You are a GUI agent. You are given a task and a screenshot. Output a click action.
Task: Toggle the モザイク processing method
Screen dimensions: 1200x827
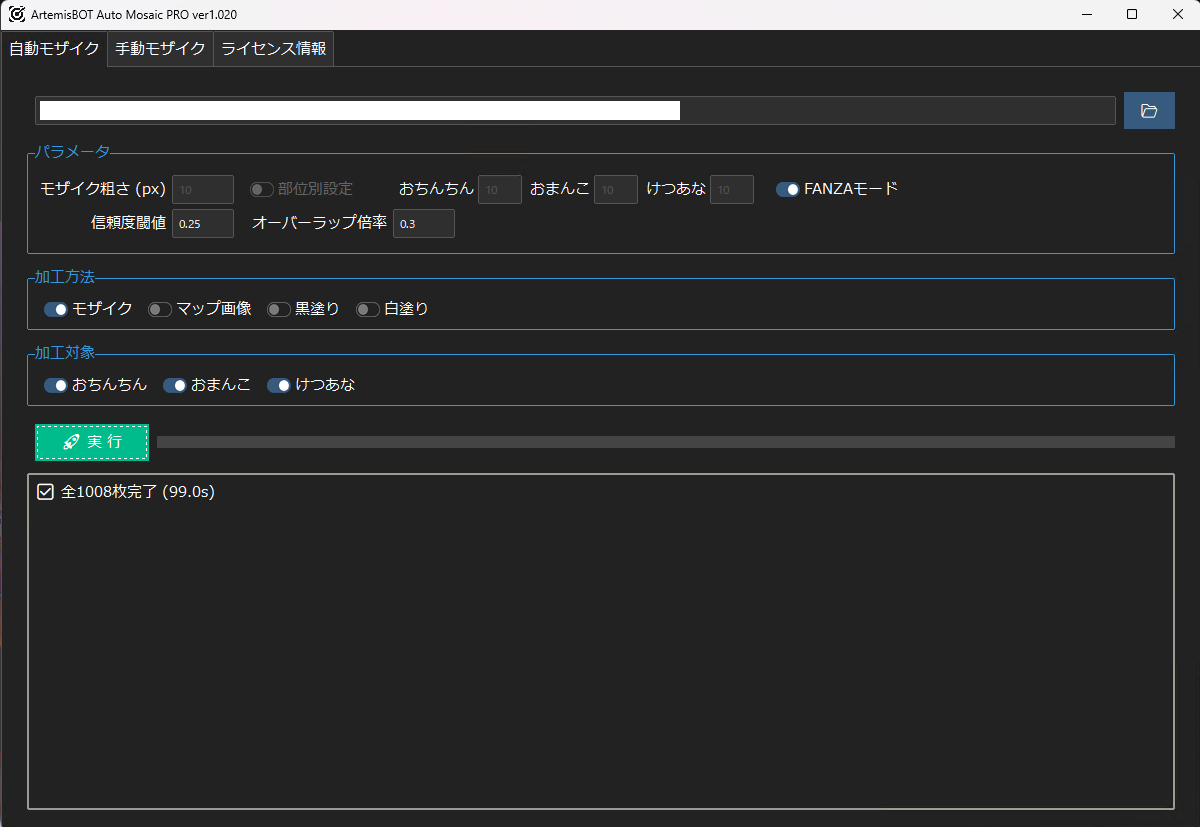tap(56, 309)
